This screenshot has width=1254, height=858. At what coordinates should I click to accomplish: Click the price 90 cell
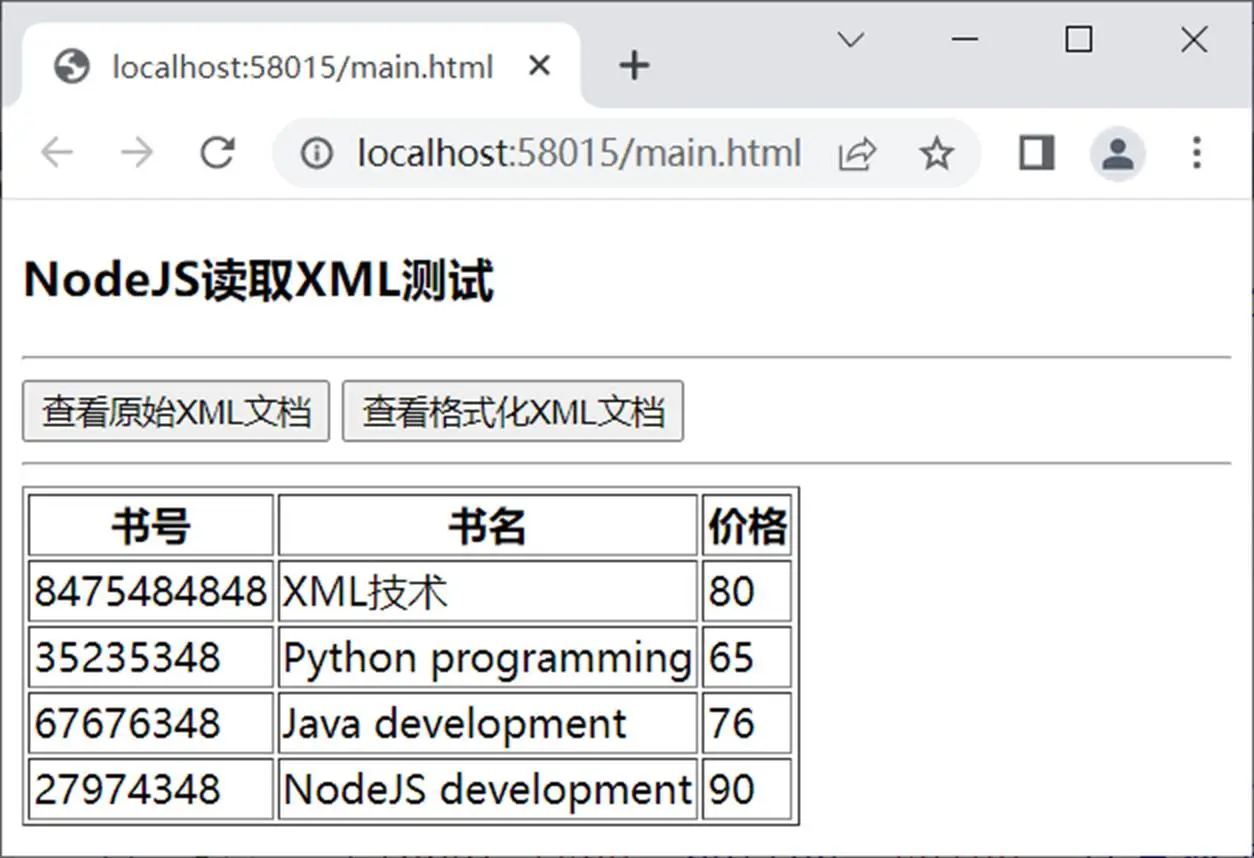tap(747, 789)
